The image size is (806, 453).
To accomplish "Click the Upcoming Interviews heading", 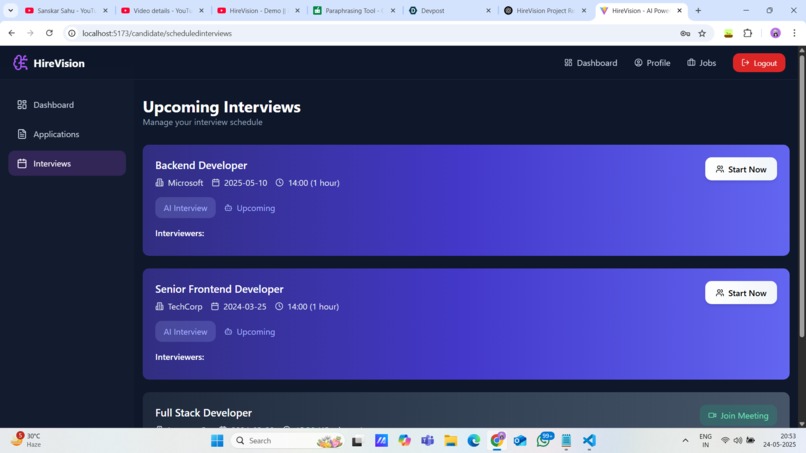I will coord(222,107).
